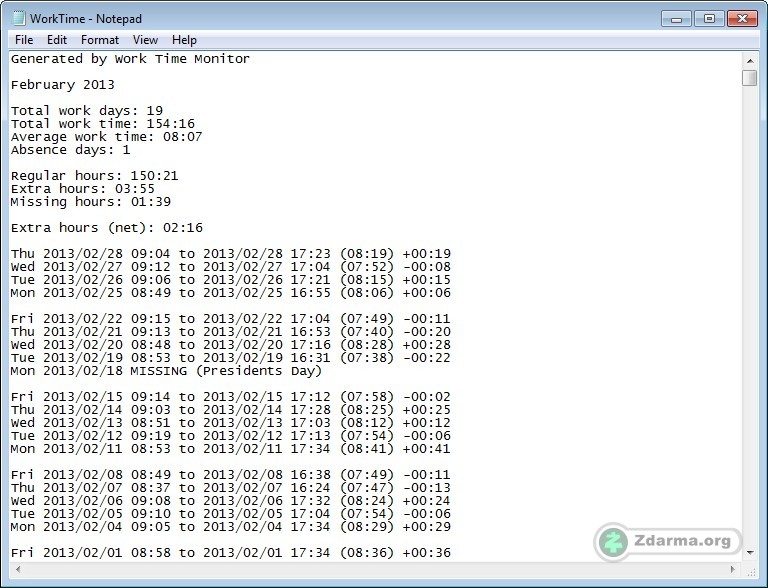This screenshot has height=588, width=768.
Task: Click the Fri 2013/02/01 entry line
Action: coord(231,553)
